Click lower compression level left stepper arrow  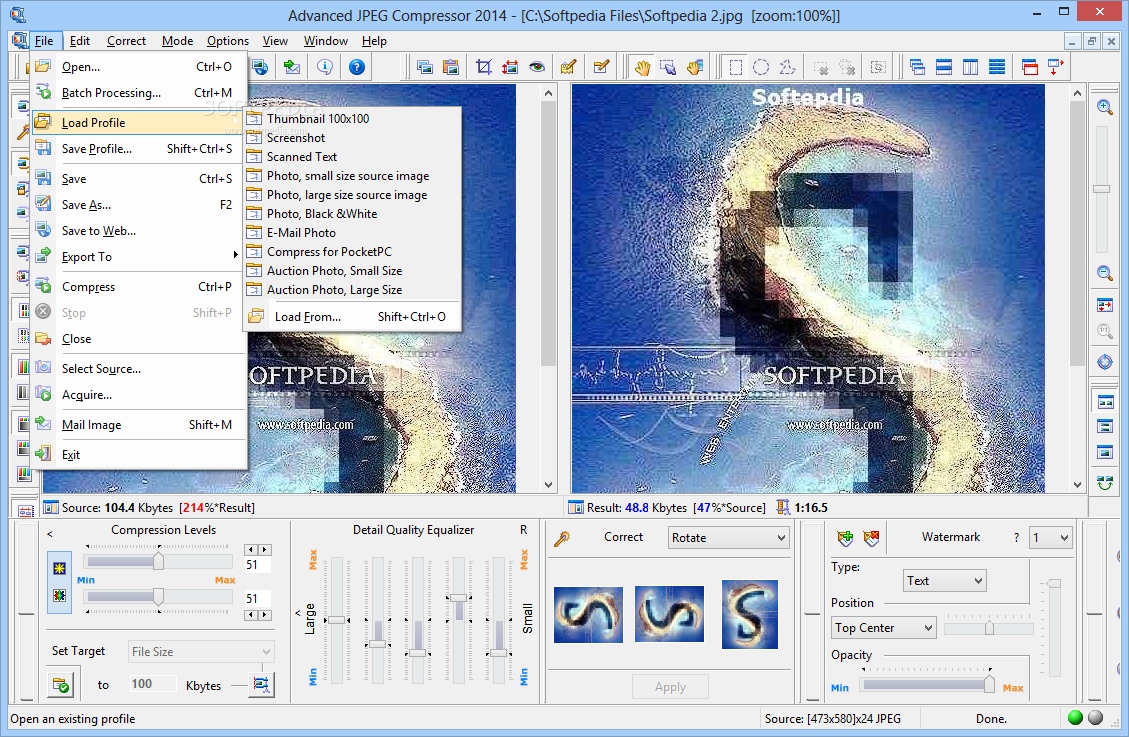(251, 615)
